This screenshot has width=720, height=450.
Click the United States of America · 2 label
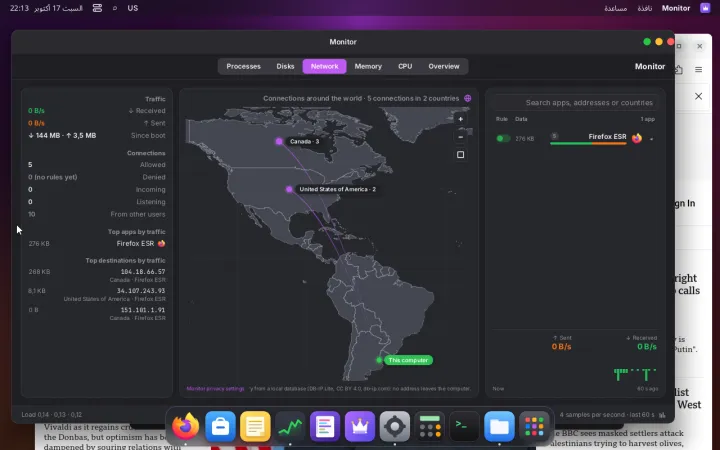(338, 189)
